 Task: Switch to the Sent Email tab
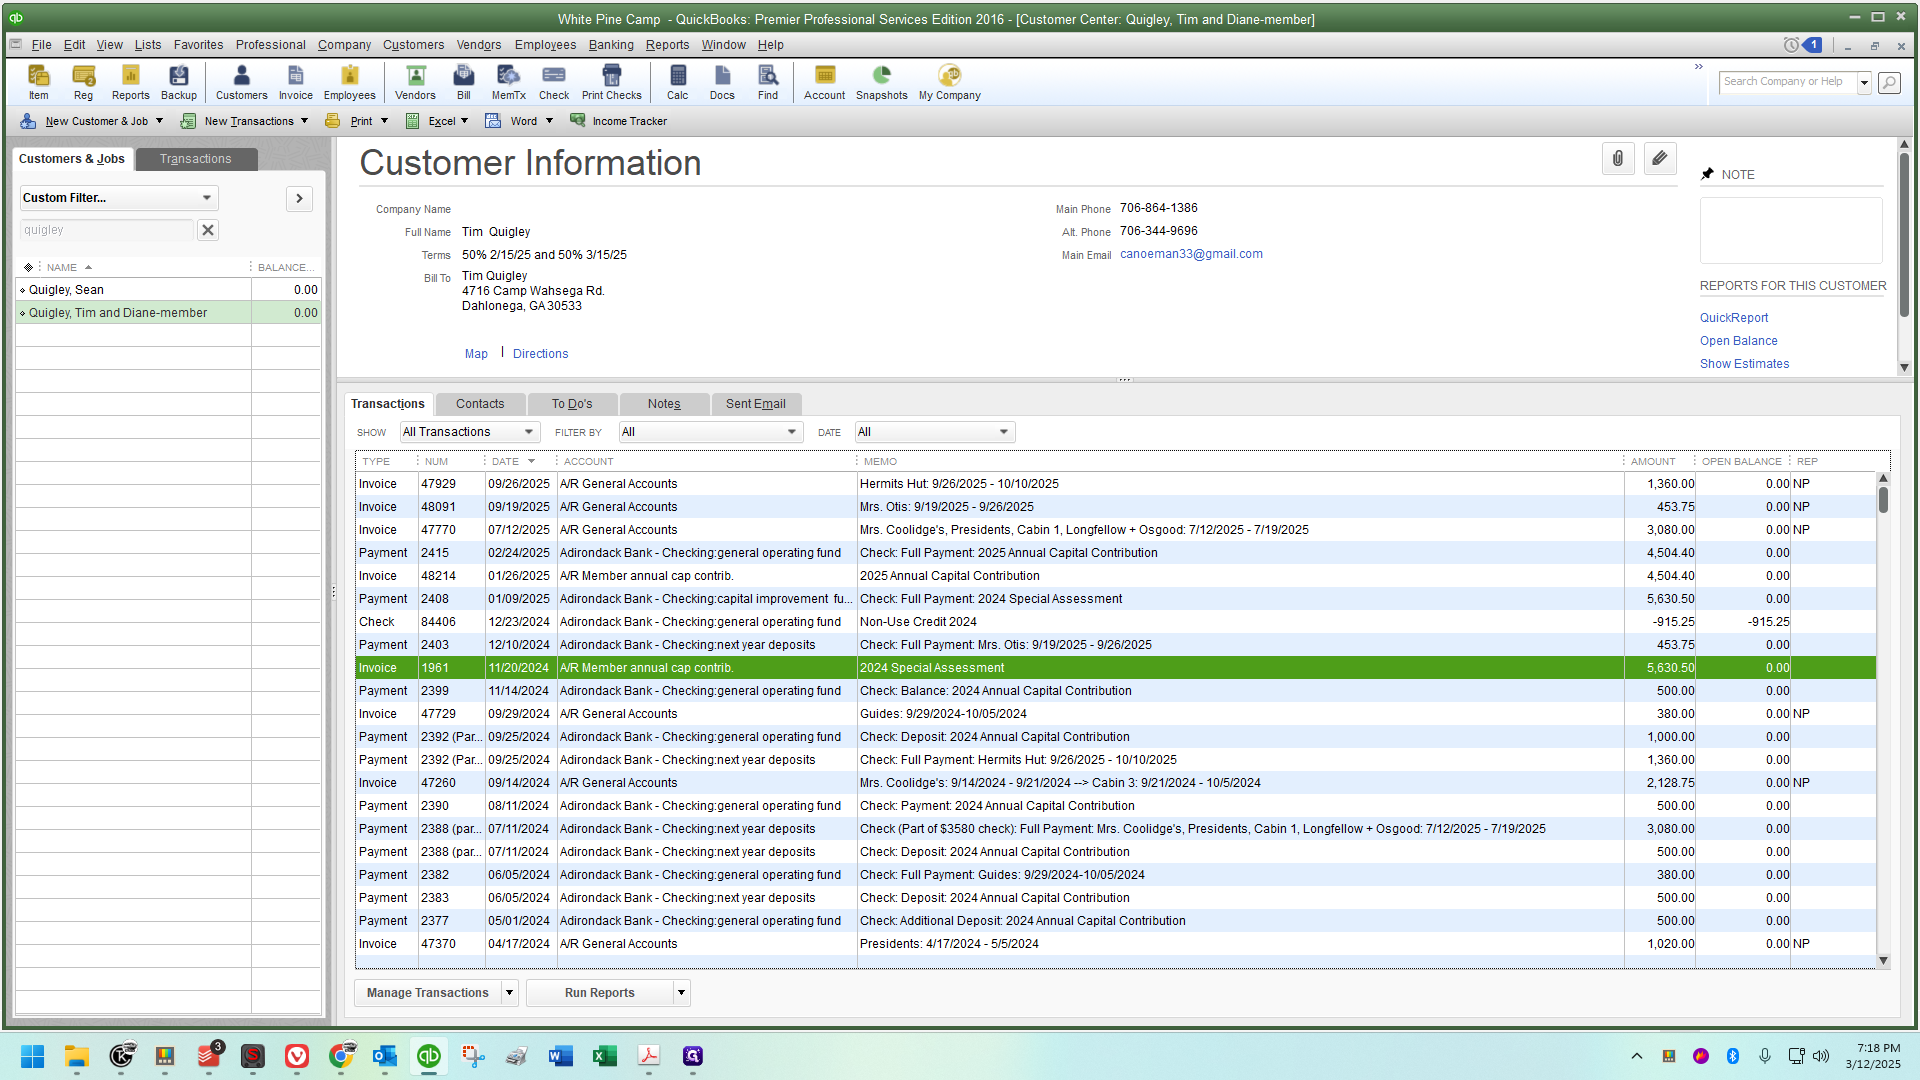[756, 404]
